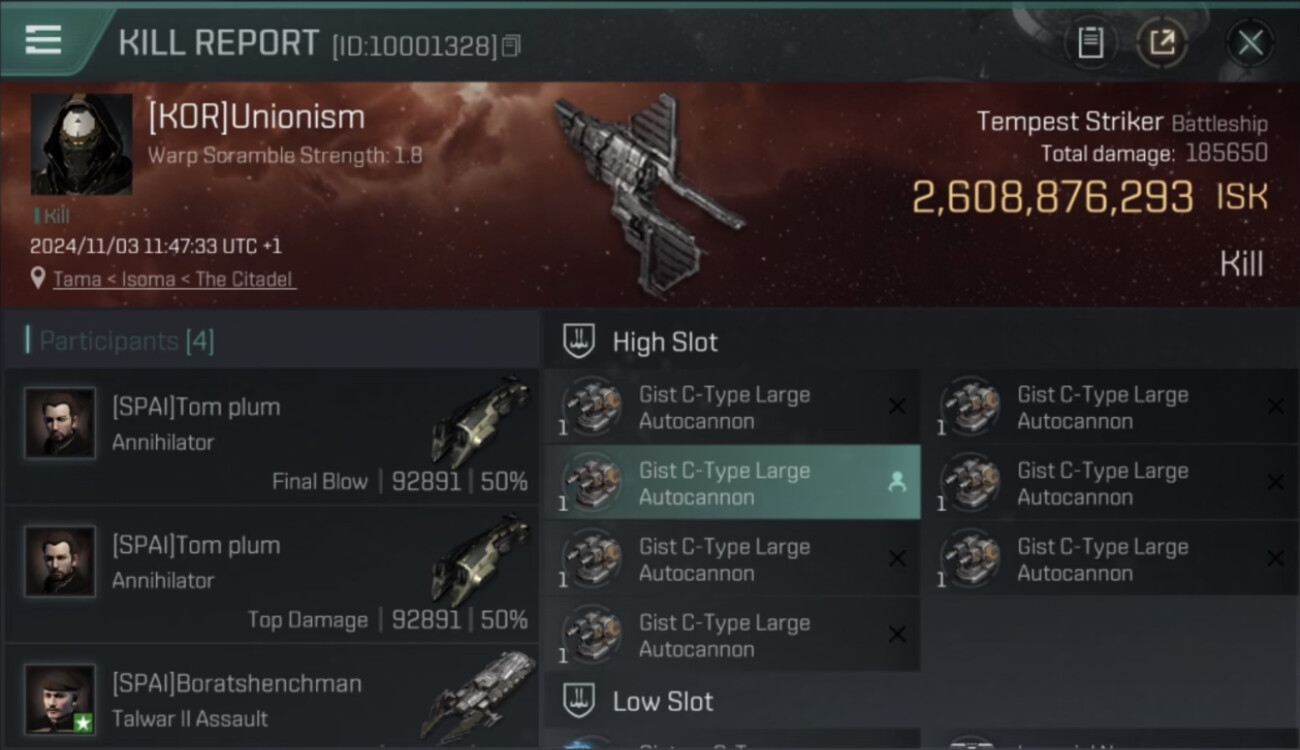
Task: Click the share export icon
Action: pyautogui.click(x=1162, y=43)
